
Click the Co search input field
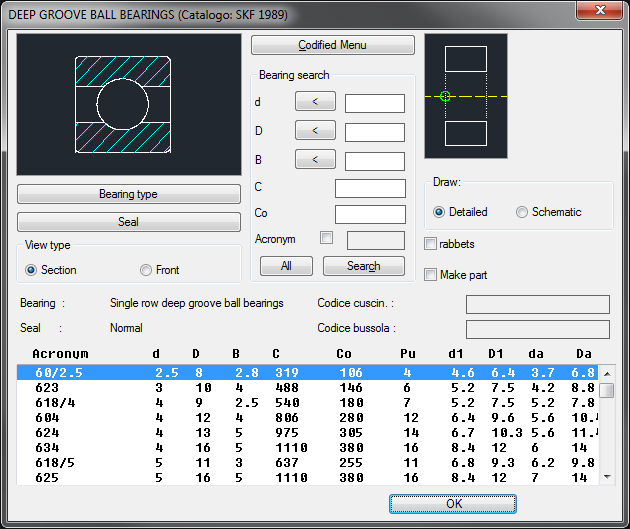coord(370,214)
